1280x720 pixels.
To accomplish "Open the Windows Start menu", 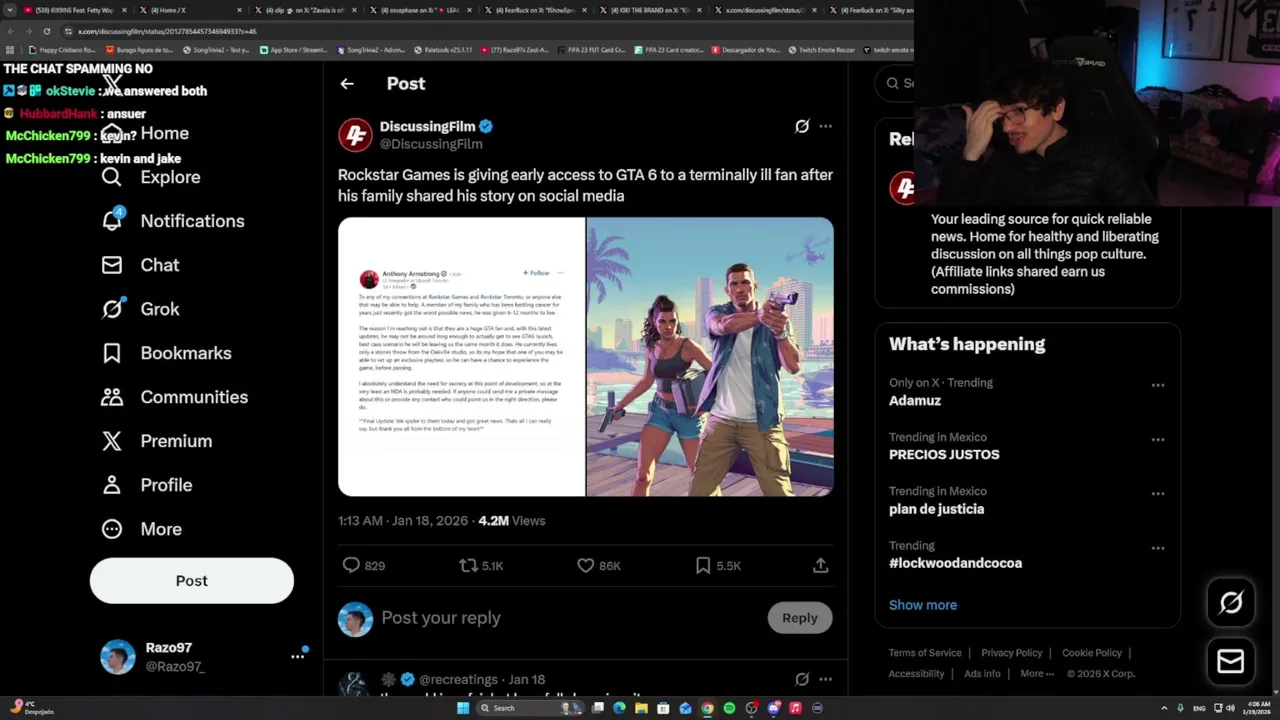I will (463, 708).
